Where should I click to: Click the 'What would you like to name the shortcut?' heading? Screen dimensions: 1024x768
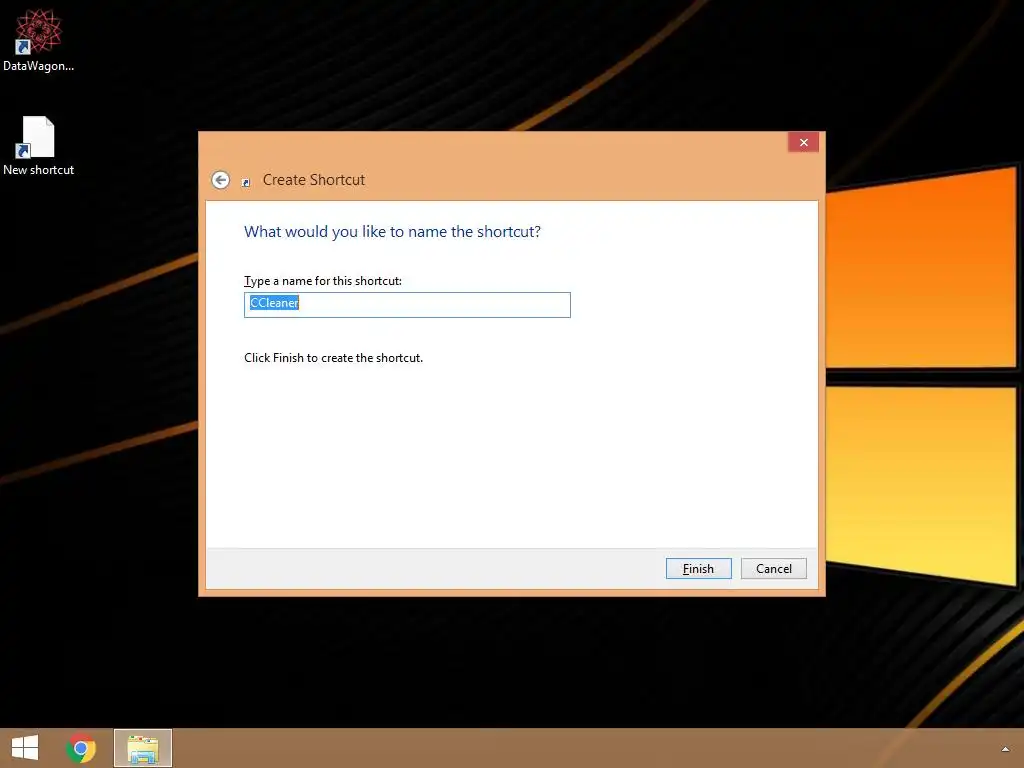[x=392, y=232]
